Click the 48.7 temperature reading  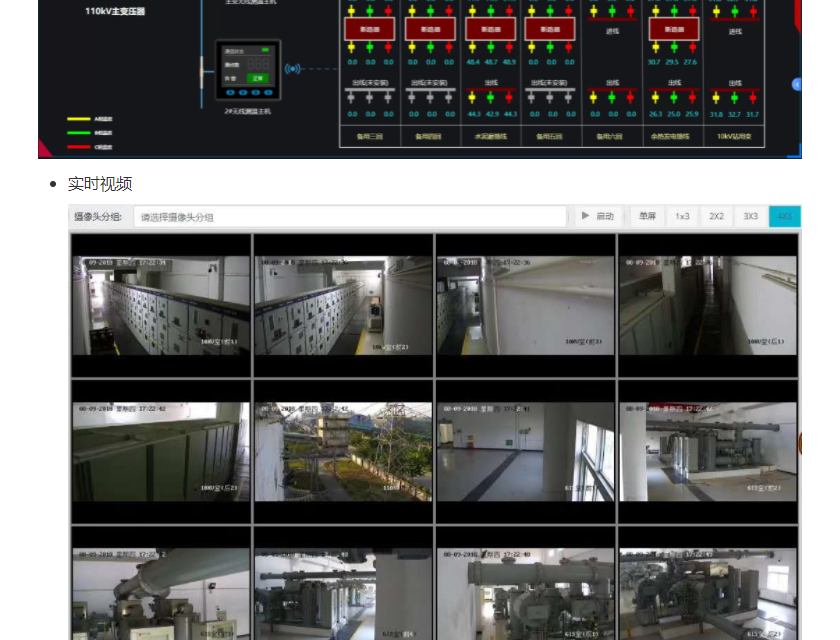click(x=491, y=62)
